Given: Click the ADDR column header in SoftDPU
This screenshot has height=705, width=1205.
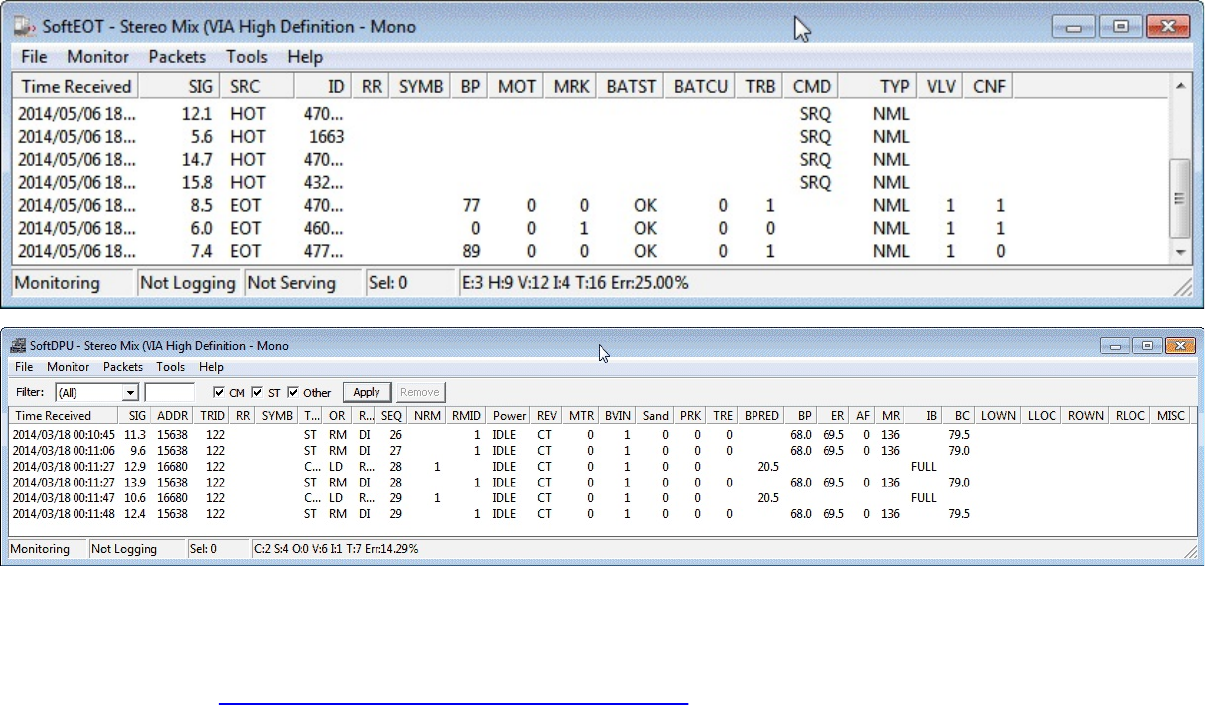Looking at the screenshot, I should point(172,415).
